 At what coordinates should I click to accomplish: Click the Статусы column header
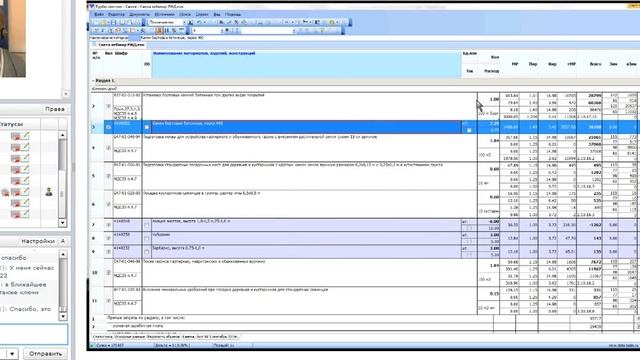pos(11,124)
